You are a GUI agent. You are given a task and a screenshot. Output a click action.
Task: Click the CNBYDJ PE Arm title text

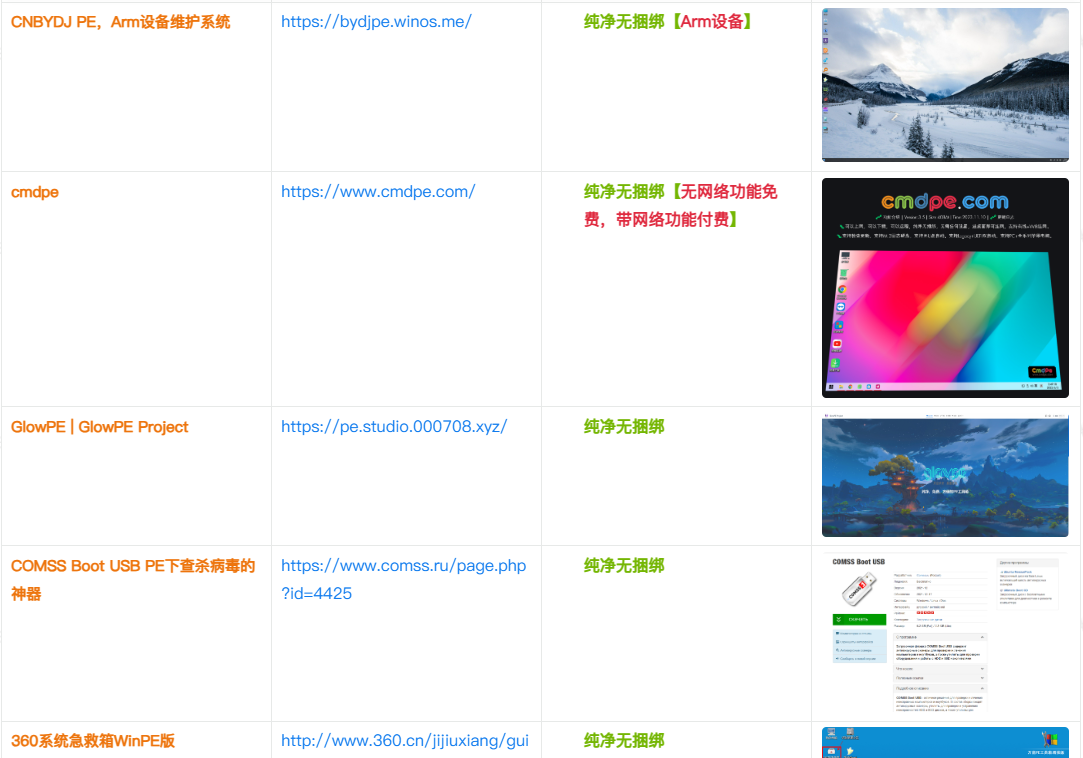coord(121,21)
